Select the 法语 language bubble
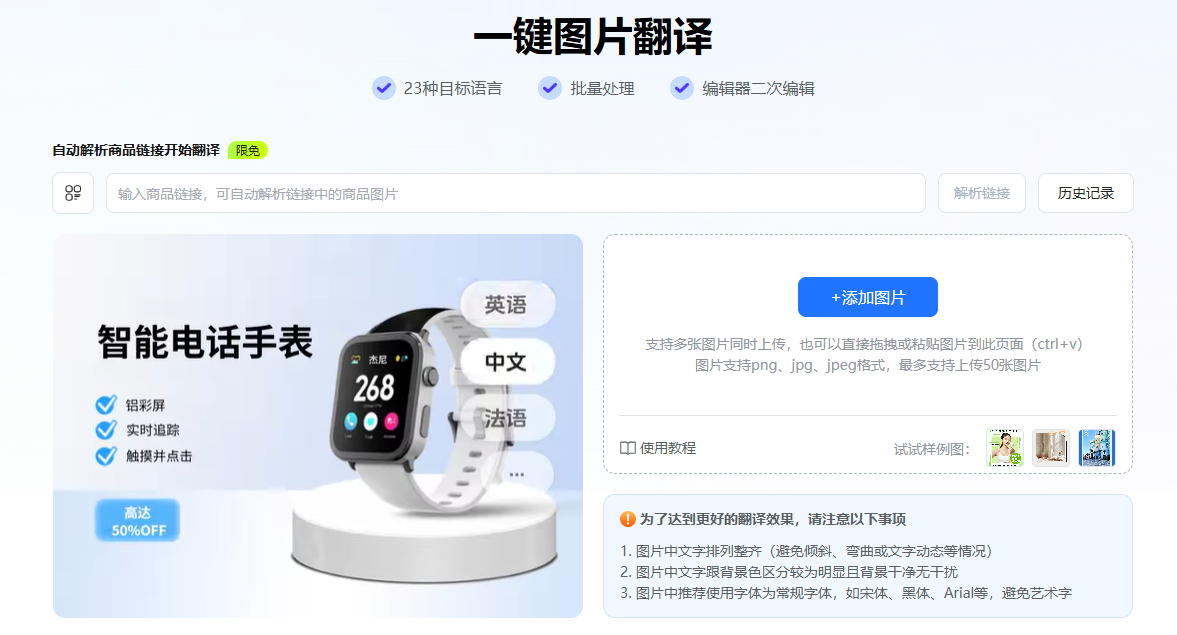Image resolution: width=1177 pixels, height=635 pixels. 507,418
